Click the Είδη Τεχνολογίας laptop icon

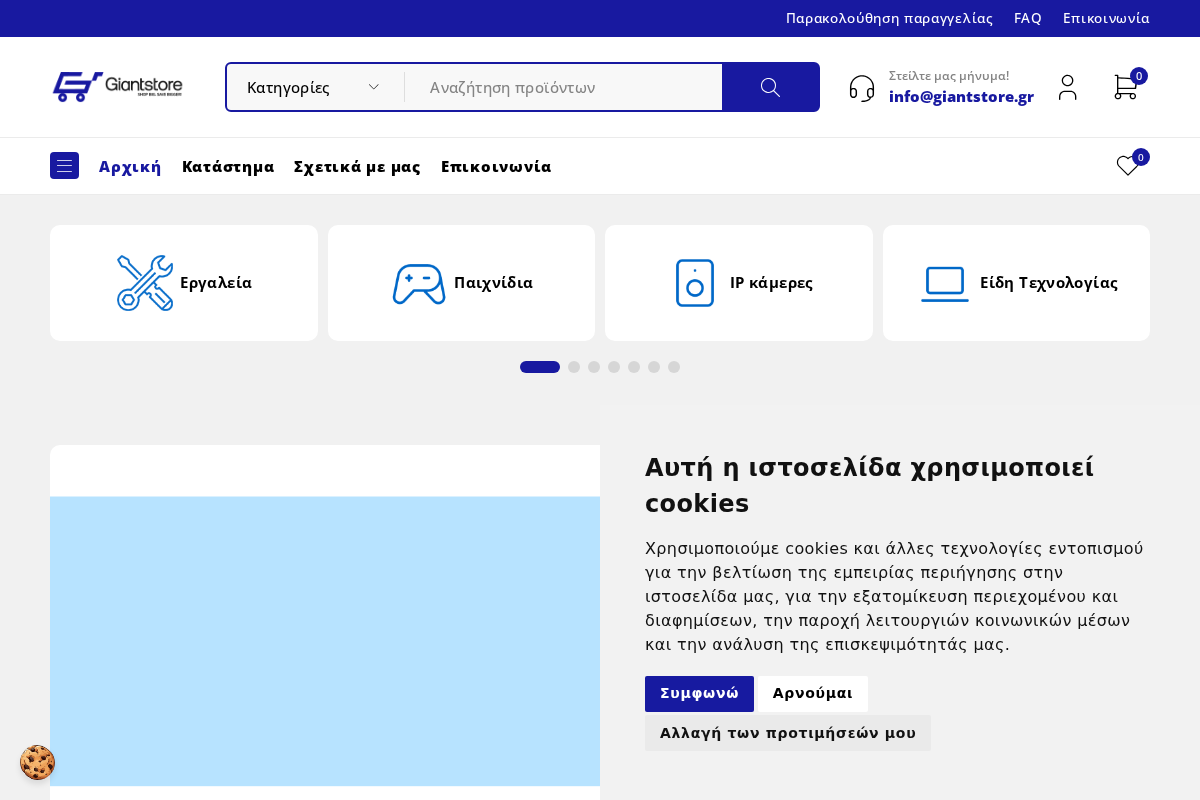[x=945, y=284]
